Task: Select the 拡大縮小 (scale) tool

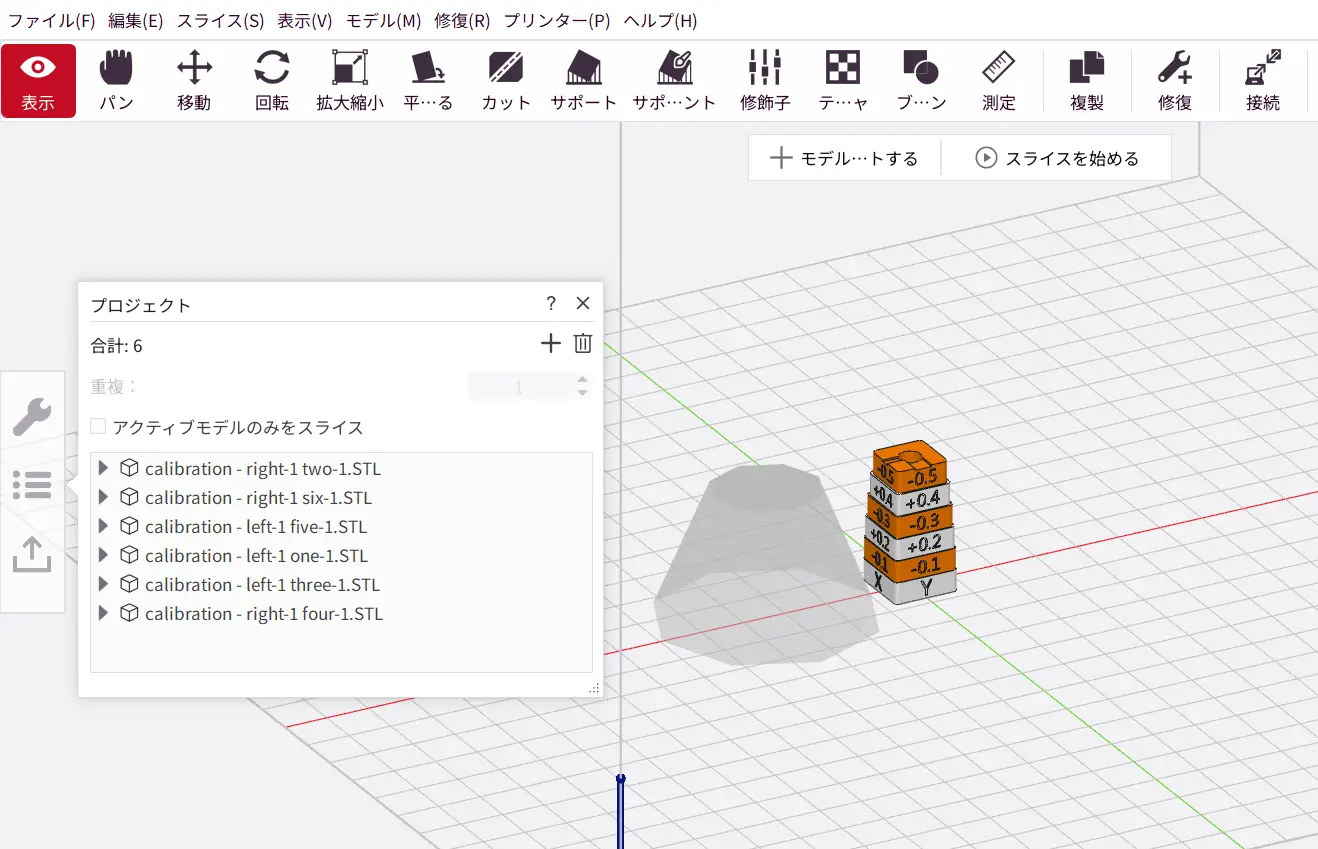Action: (350, 80)
